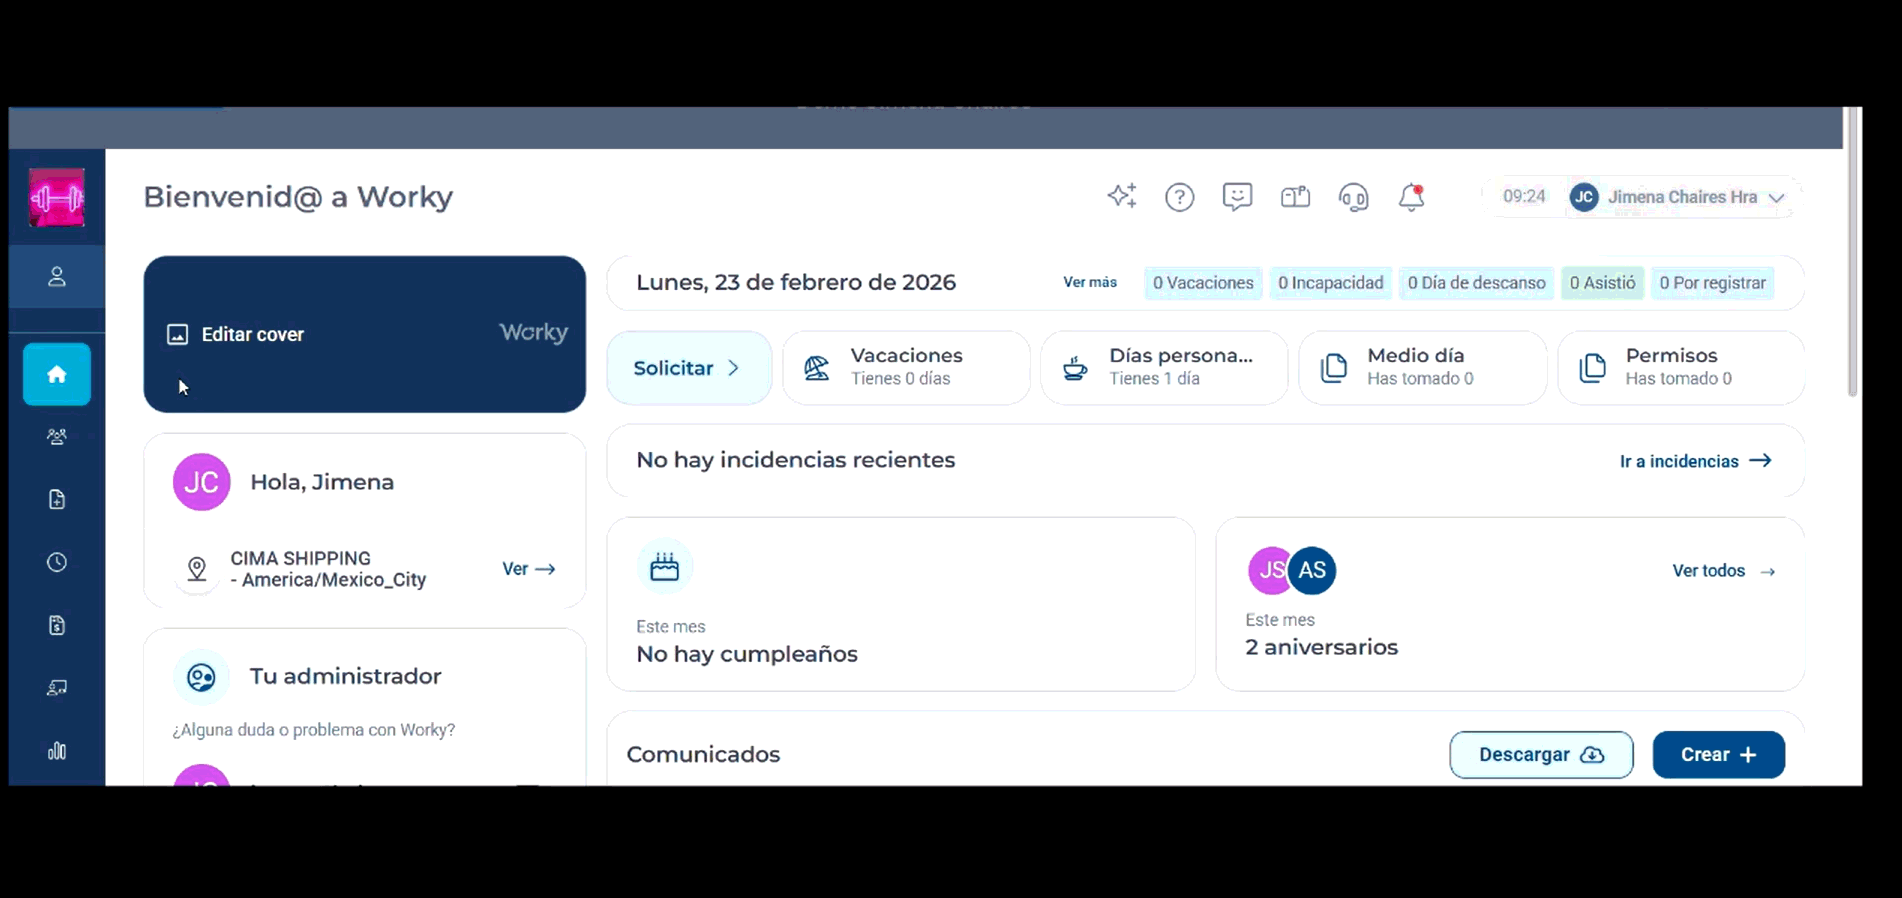Viewport: 1902px width, 898px height.
Task: Click the page vertical scrollbar
Action: (x=1852, y=253)
